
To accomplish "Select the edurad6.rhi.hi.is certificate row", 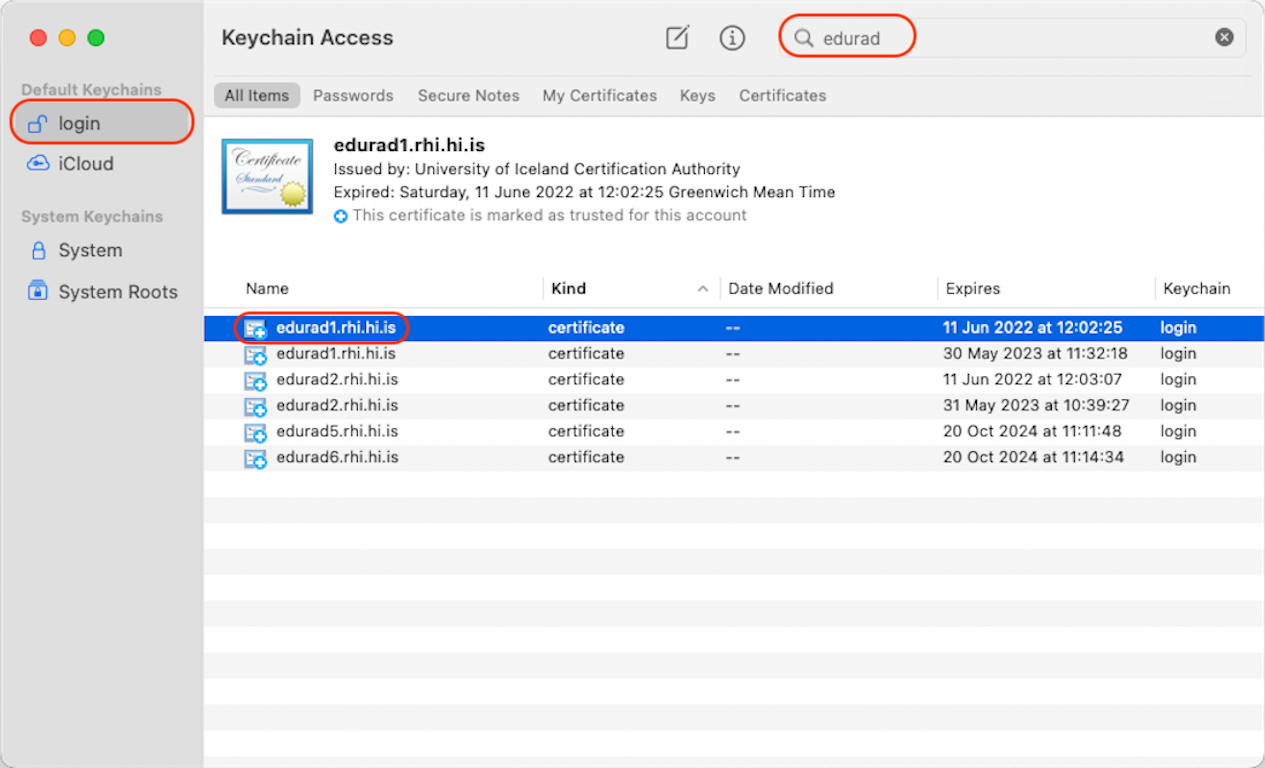I will (x=734, y=458).
